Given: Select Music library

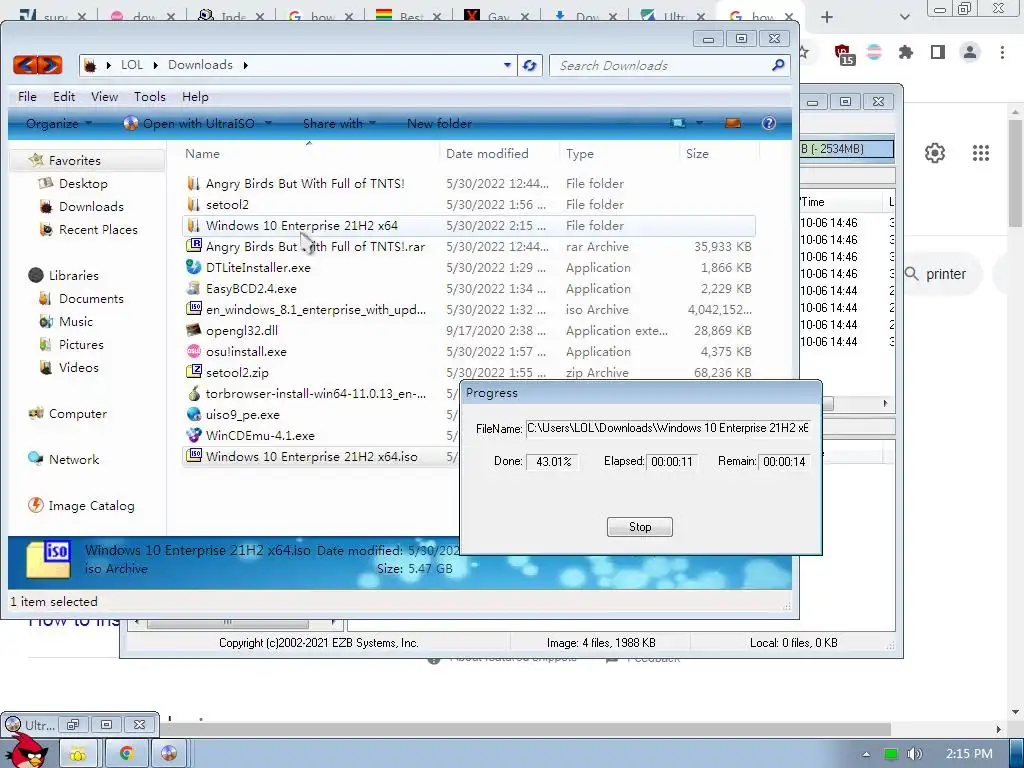Looking at the screenshot, I should point(76,321).
